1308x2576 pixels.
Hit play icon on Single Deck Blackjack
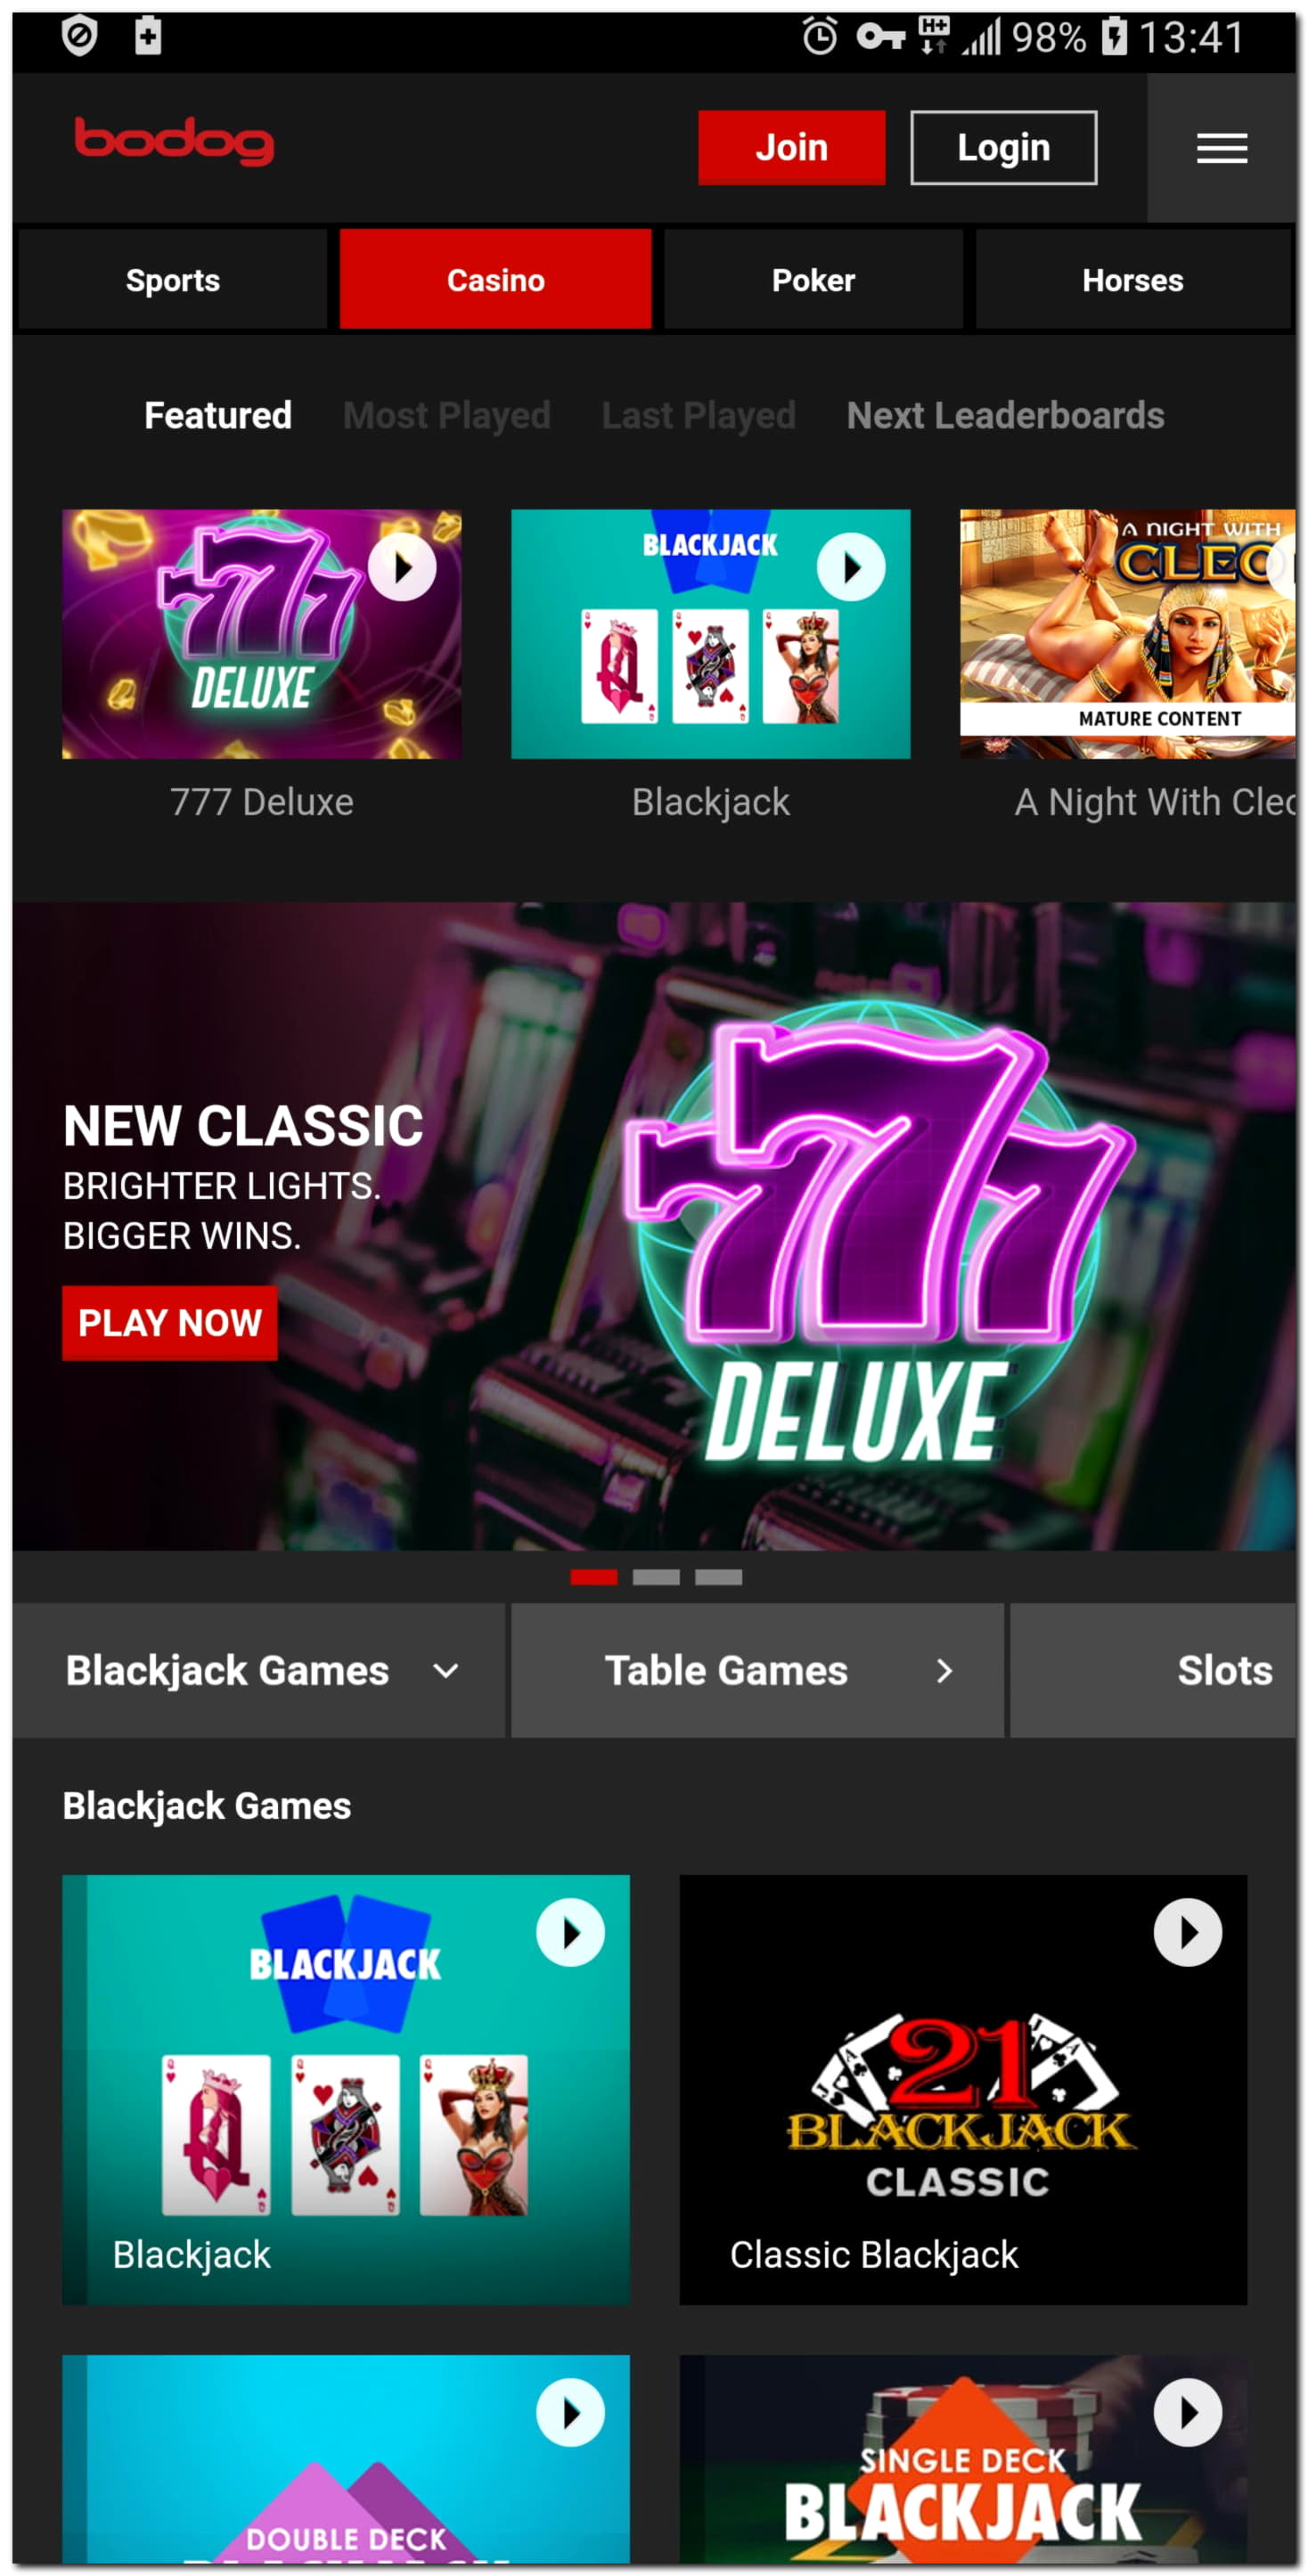pos(1187,2412)
